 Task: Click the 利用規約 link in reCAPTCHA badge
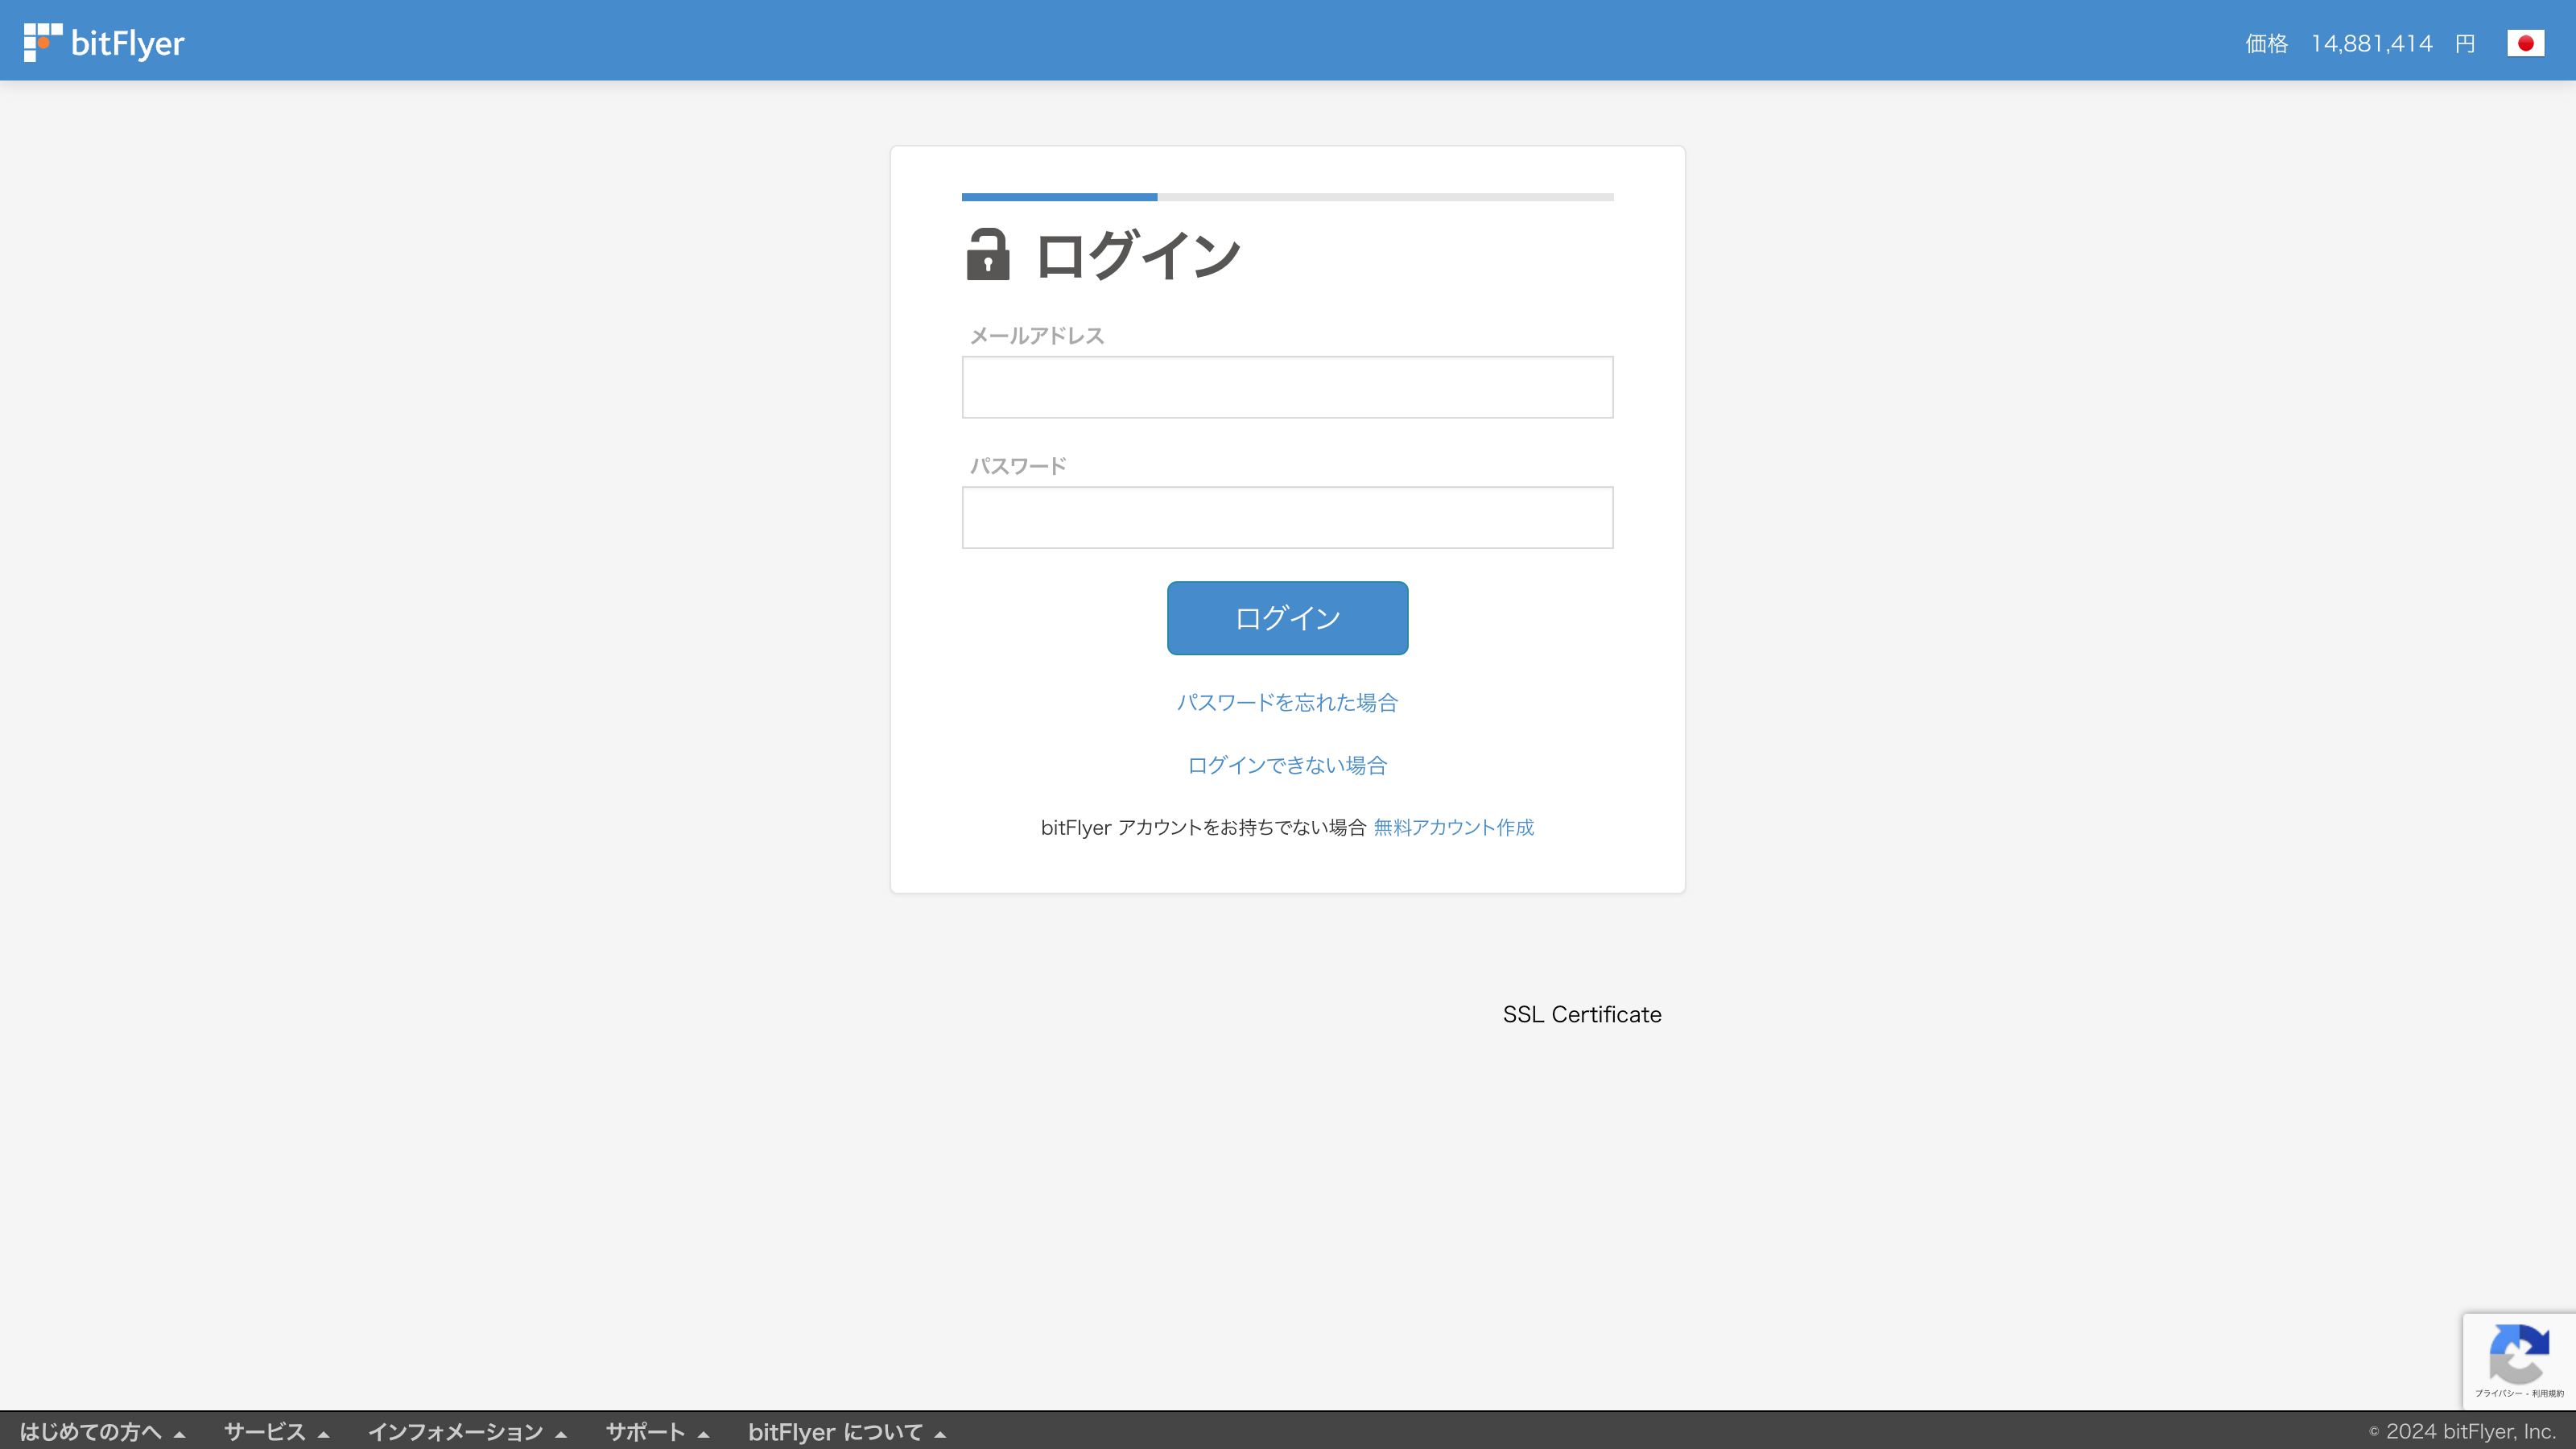(x=2547, y=1393)
